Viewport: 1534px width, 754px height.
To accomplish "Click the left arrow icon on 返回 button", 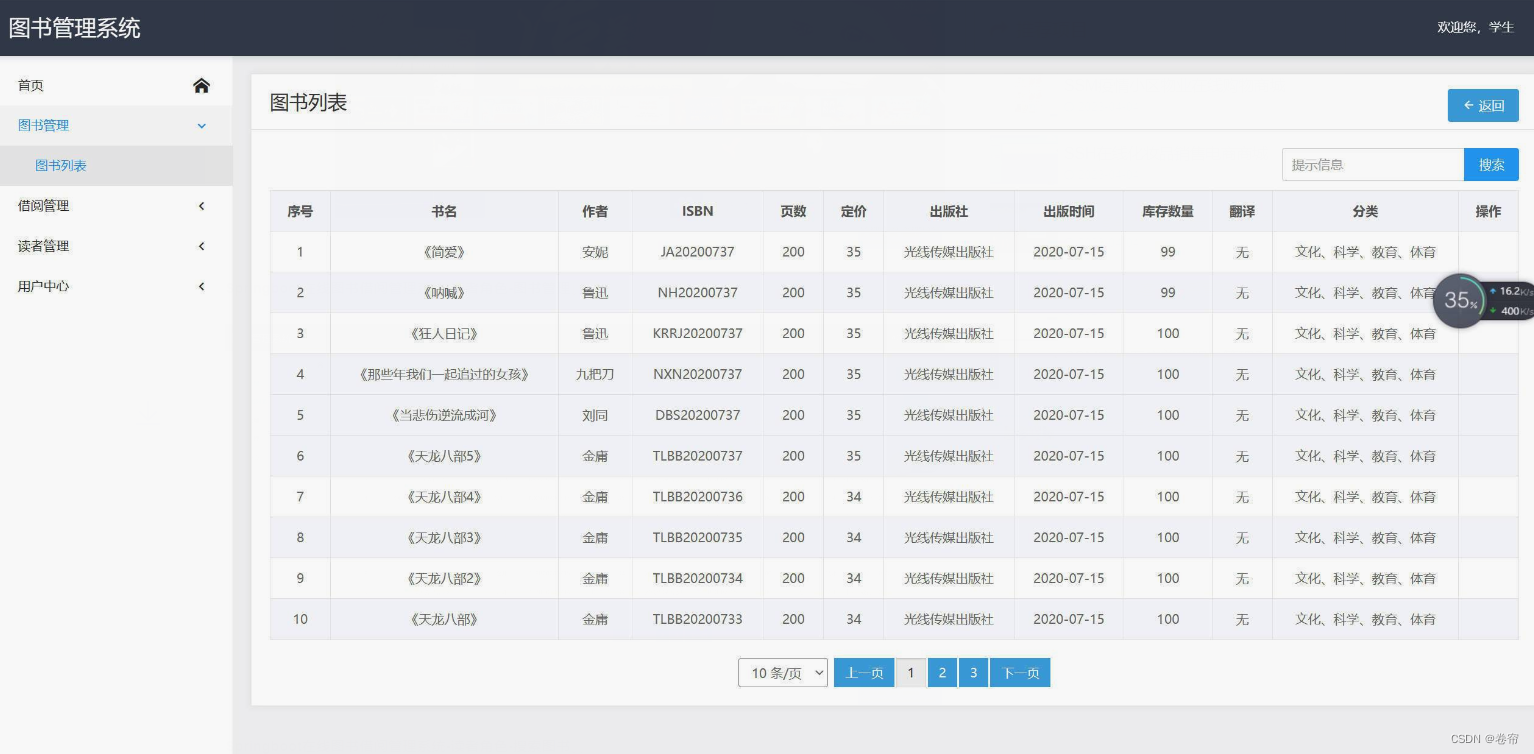I will pos(1469,105).
